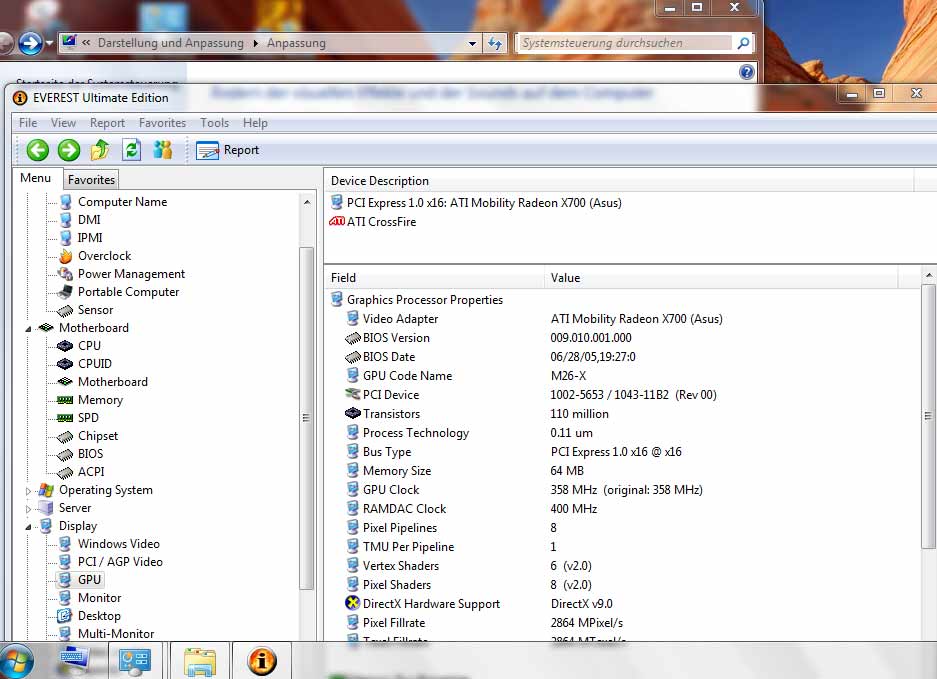This screenshot has height=679, width=937.
Task: Select Multi-Monitor tree item
Action: (x=116, y=634)
